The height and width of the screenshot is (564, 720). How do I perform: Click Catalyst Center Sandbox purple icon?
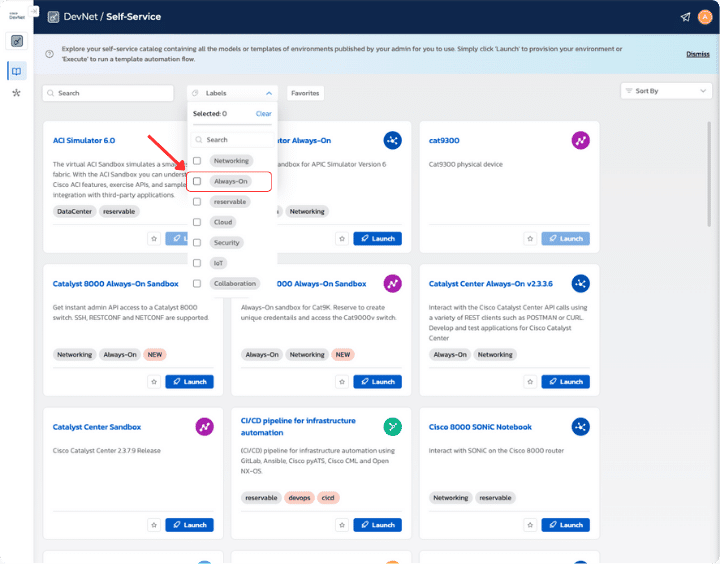[204, 427]
